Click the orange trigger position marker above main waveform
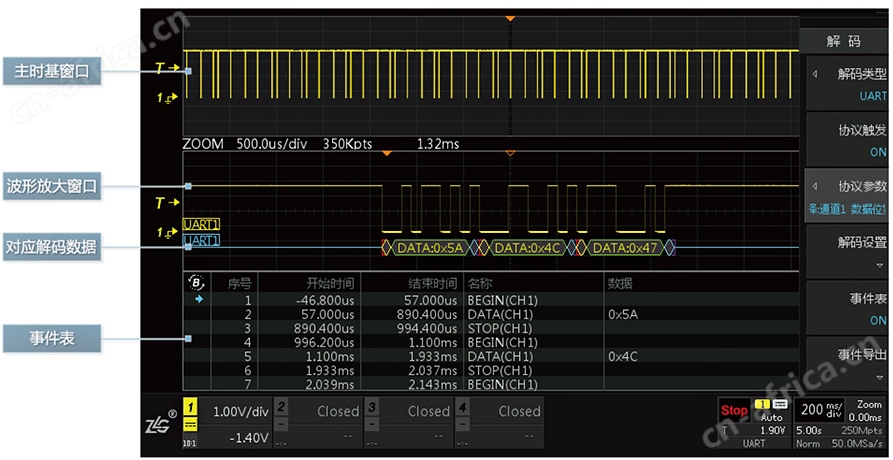 (510, 19)
